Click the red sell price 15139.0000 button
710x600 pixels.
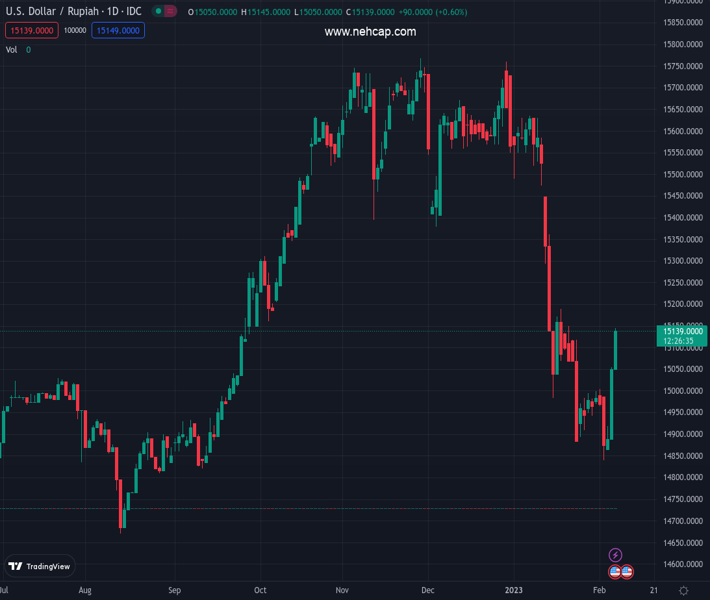30,31
